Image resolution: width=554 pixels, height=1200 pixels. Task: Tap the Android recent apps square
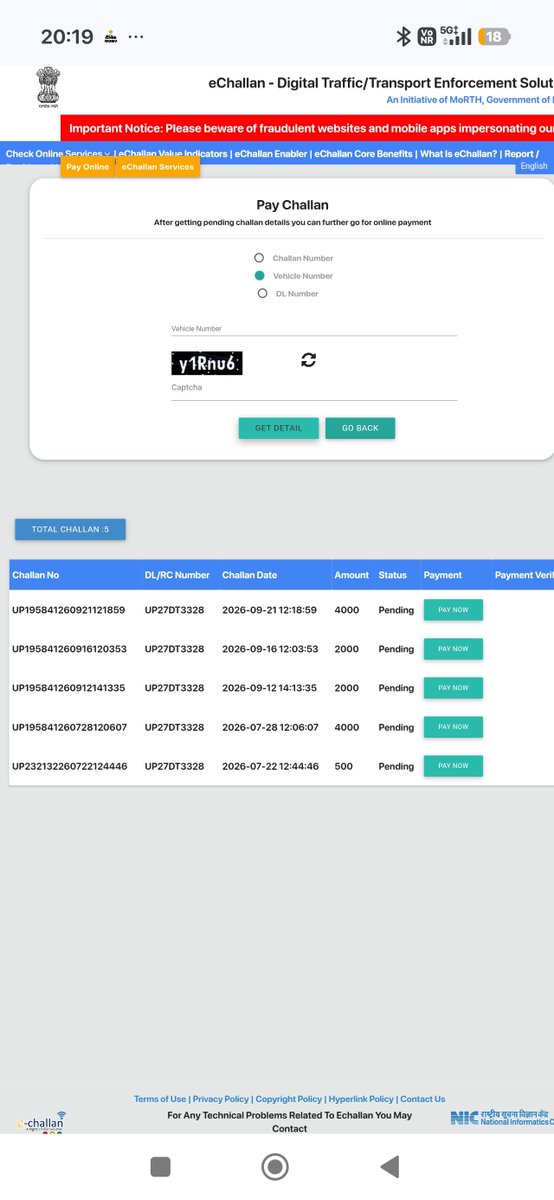click(x=160, y=1166)
